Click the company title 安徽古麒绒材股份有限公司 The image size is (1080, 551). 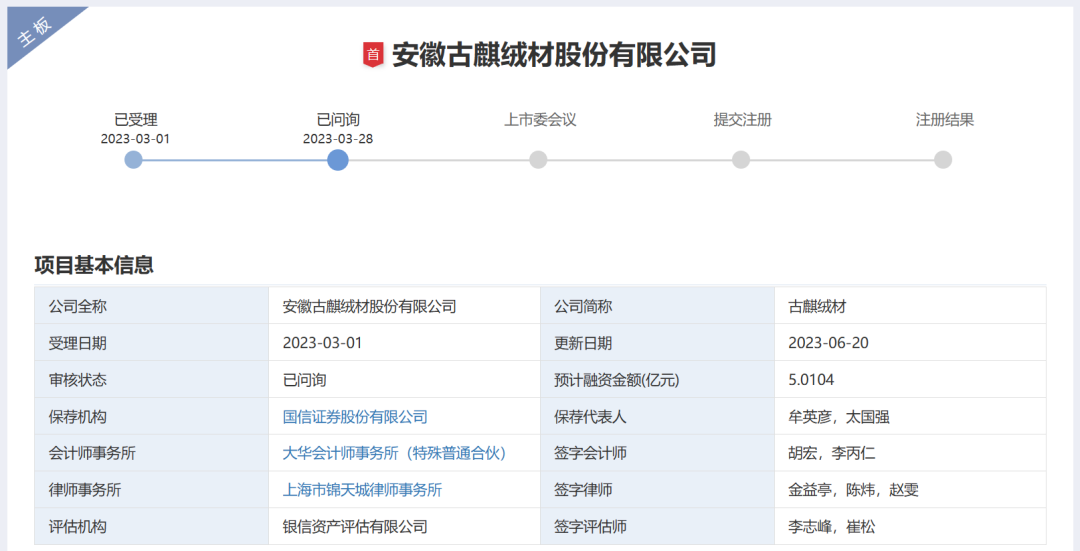click(x=554, y=55)
